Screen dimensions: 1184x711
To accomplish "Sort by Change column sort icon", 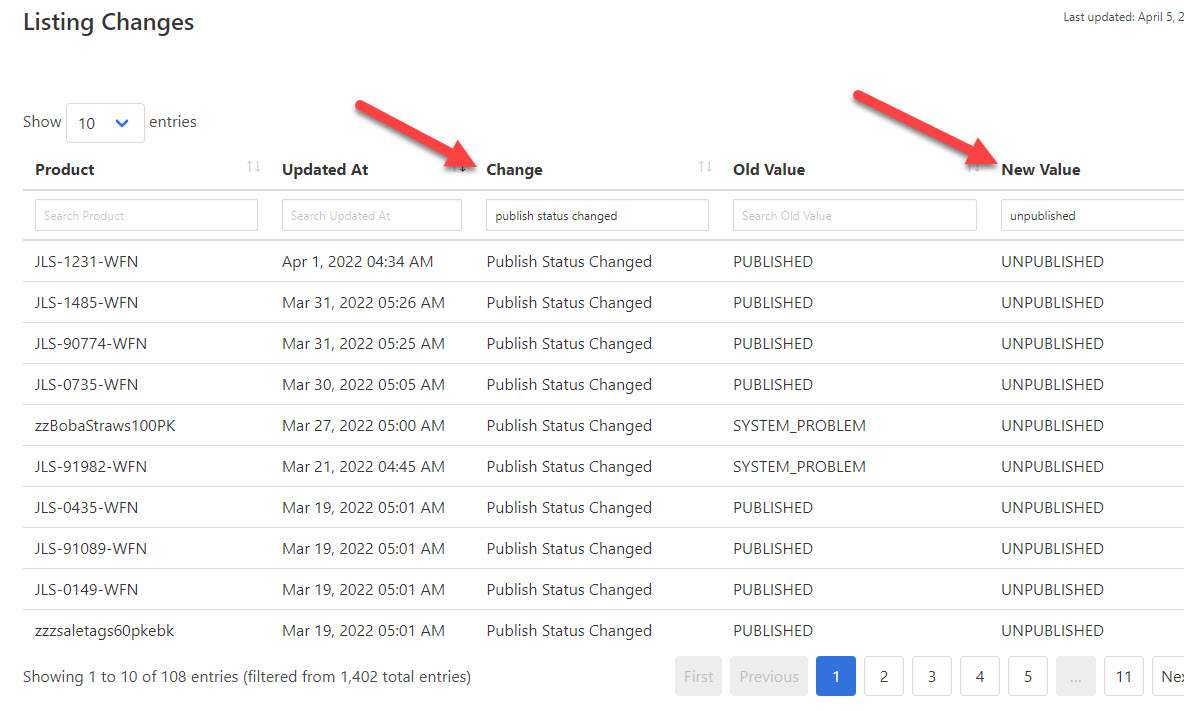I will (705, 167).
